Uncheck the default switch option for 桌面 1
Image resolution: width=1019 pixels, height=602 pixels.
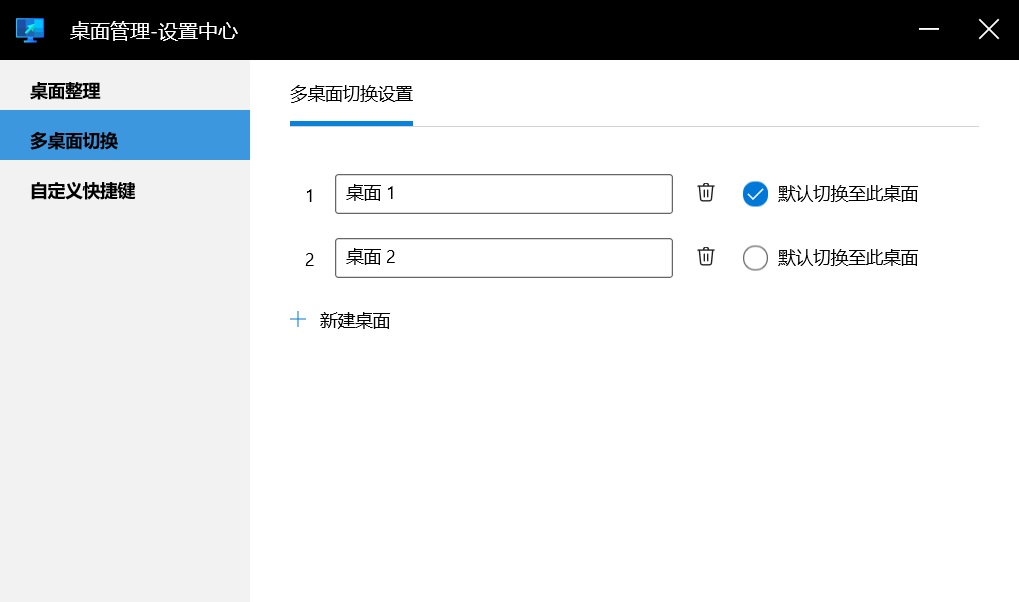click(755, 194)
